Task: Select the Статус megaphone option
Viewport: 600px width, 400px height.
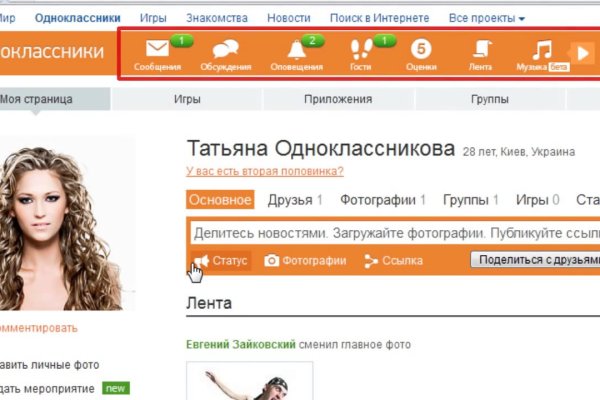Action: tap(220, 261)
